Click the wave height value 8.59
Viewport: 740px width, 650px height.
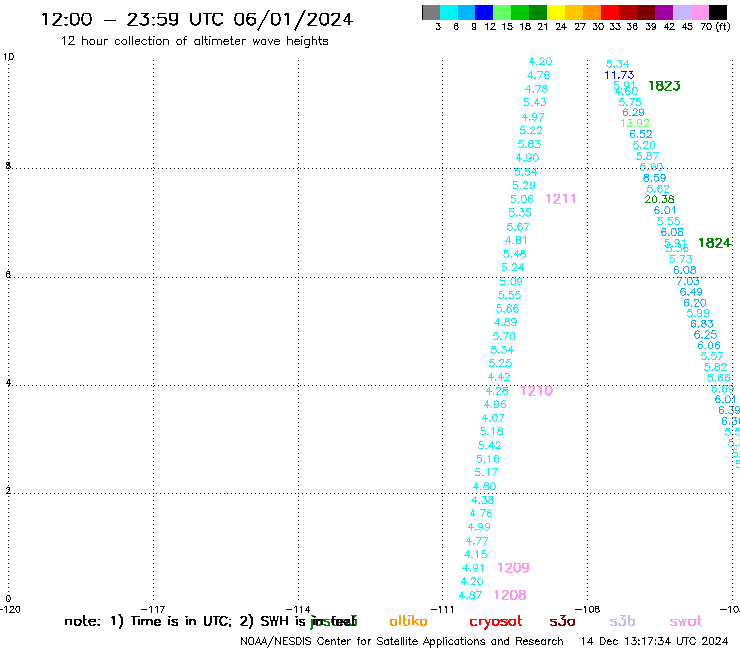click(x=655, y=178)
